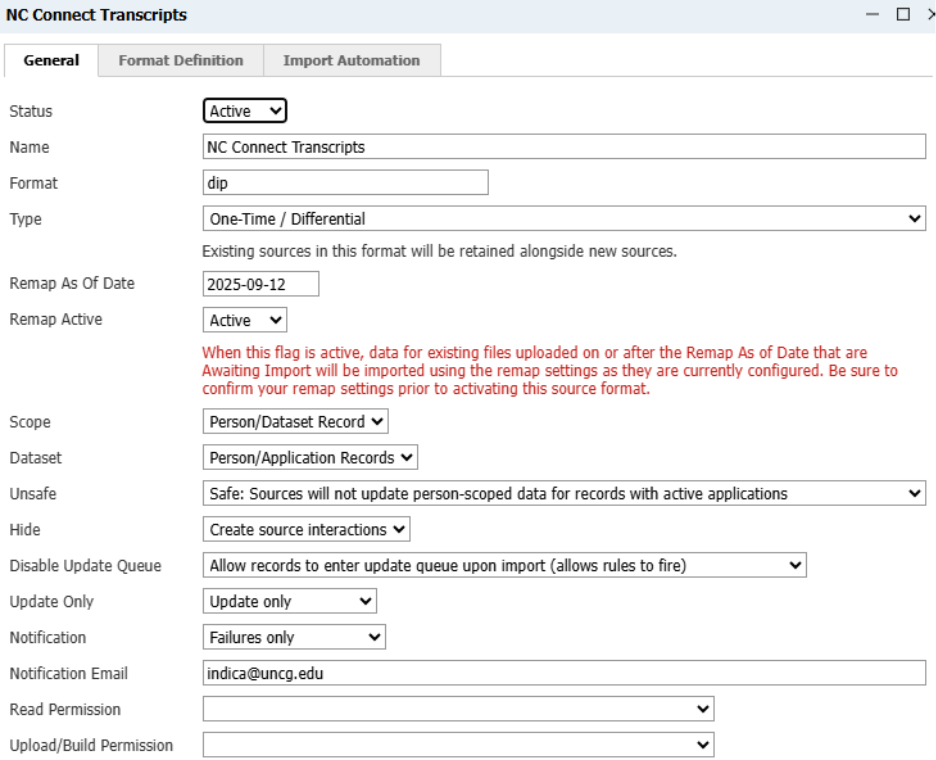Screen dimensions: 936x760
Task: Expand the Type dropdown
Action: pos(564,219)
